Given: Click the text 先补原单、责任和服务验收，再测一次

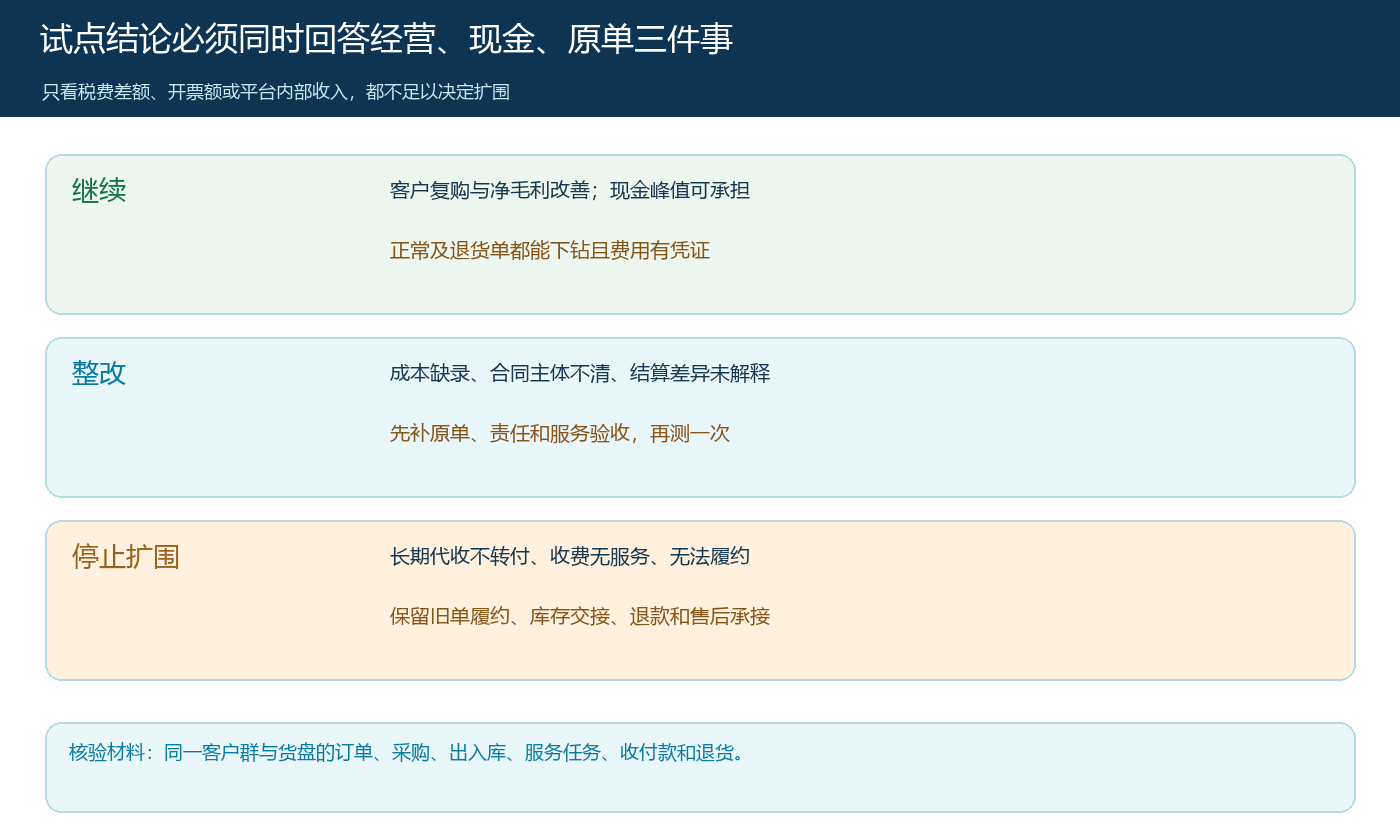Looking at the screenshot, I should tap(560, 433).
